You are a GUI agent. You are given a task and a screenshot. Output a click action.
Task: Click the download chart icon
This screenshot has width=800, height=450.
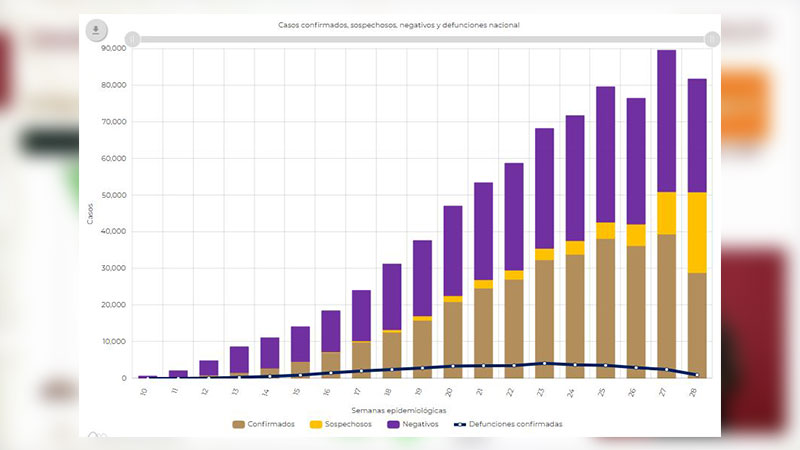96,30
